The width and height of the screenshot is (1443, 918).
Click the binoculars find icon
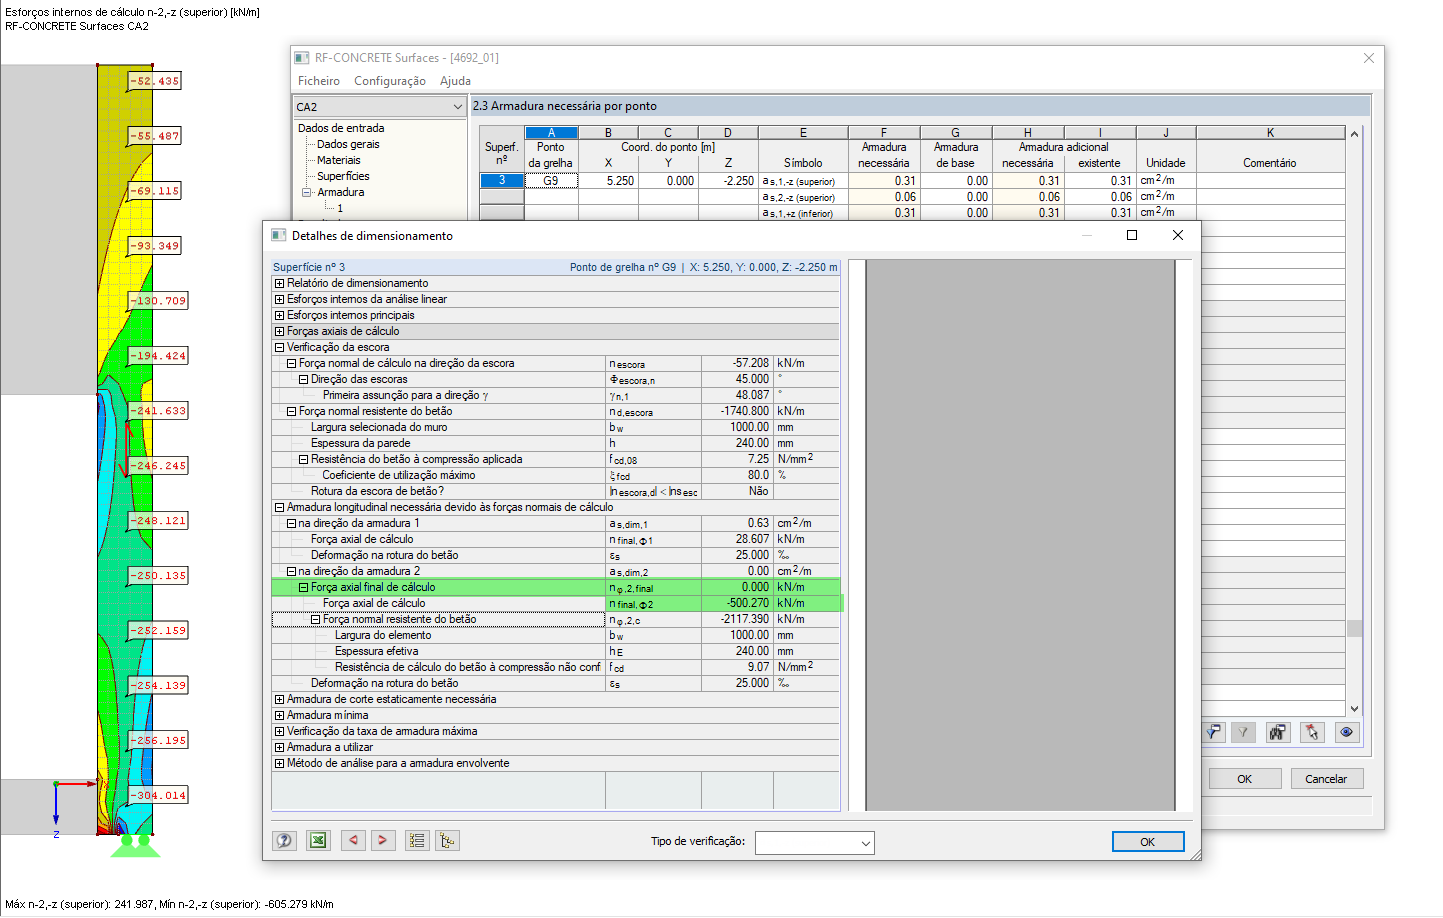(1278, 733)
